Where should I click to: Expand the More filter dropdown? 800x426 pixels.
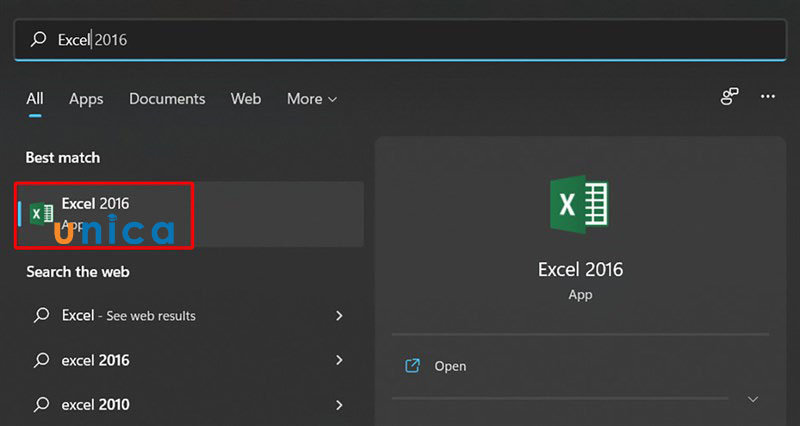click(312, 98)
